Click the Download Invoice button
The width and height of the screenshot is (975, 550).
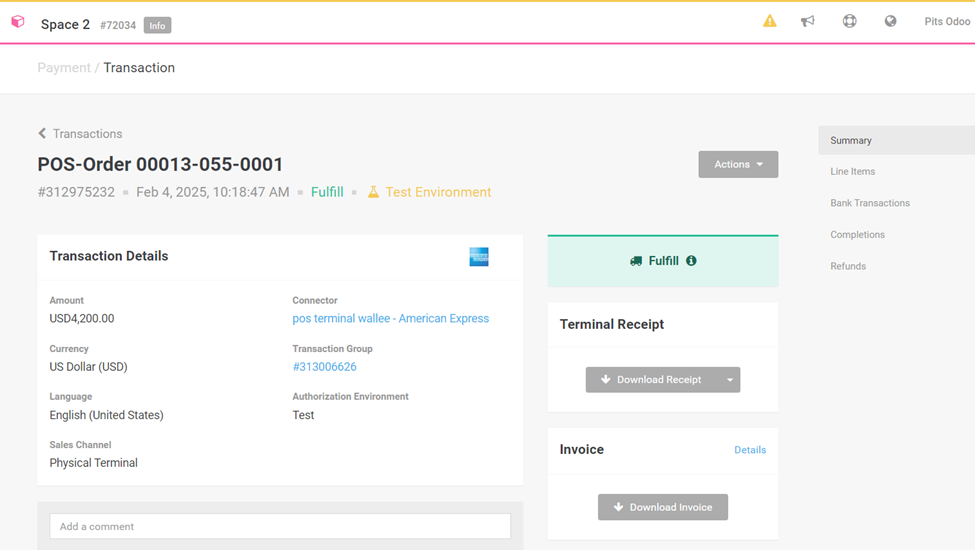click(662, 507)
